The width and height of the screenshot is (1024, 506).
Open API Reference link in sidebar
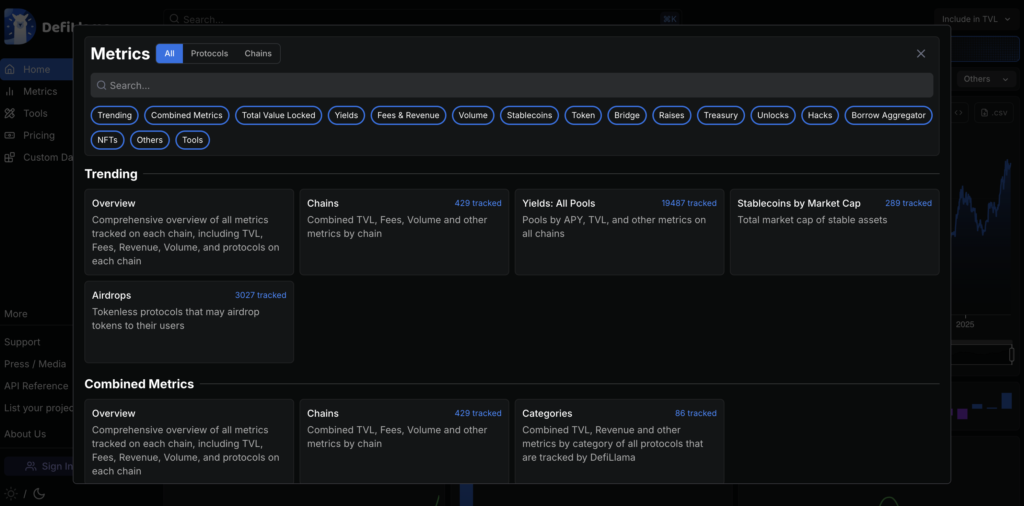(x=37, y=386)
